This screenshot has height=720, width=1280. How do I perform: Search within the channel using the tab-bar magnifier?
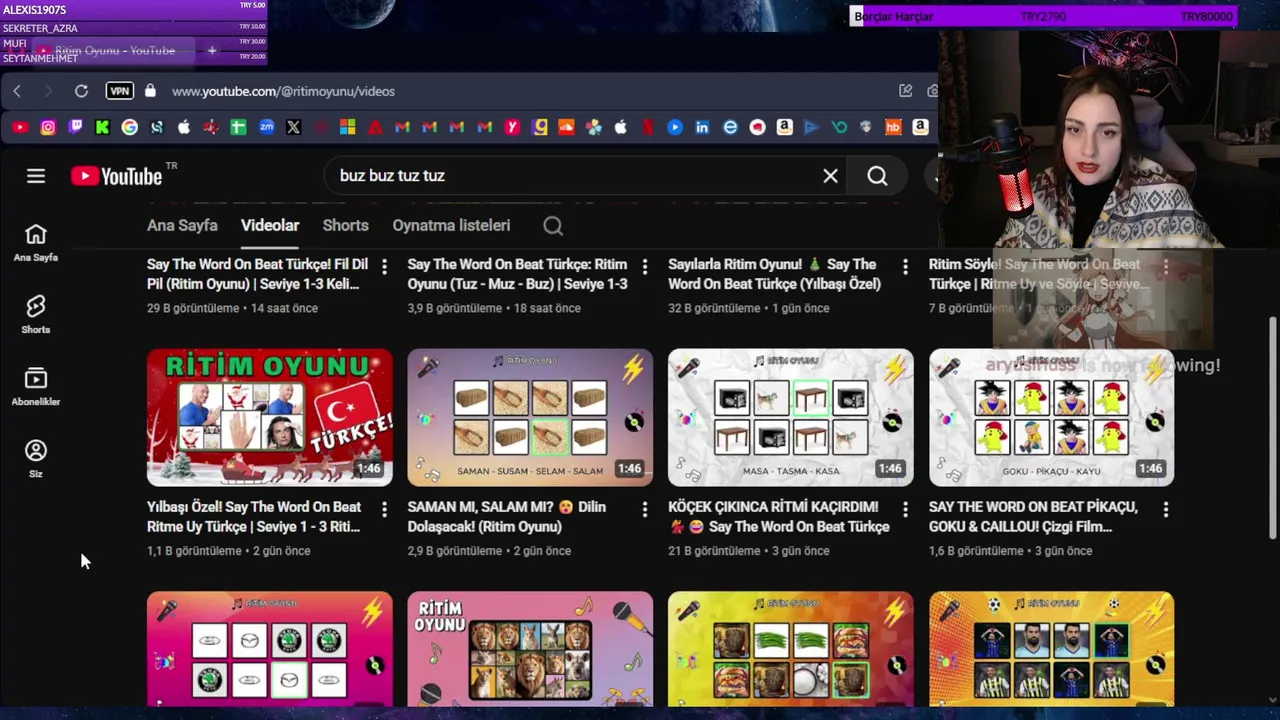click(x=553, y=226)
